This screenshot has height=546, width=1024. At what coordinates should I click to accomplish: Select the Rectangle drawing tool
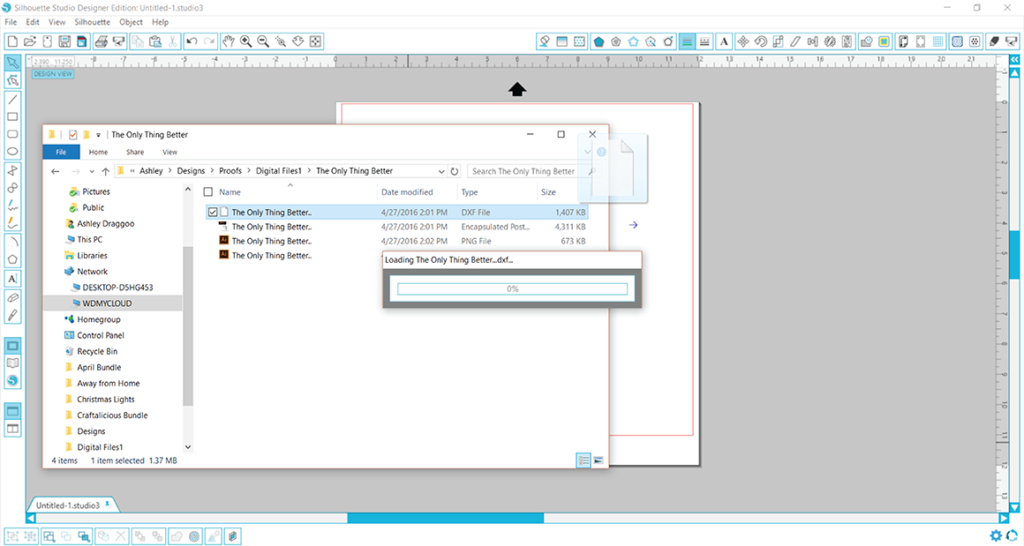pyautogui.click(x=12, y=117)
